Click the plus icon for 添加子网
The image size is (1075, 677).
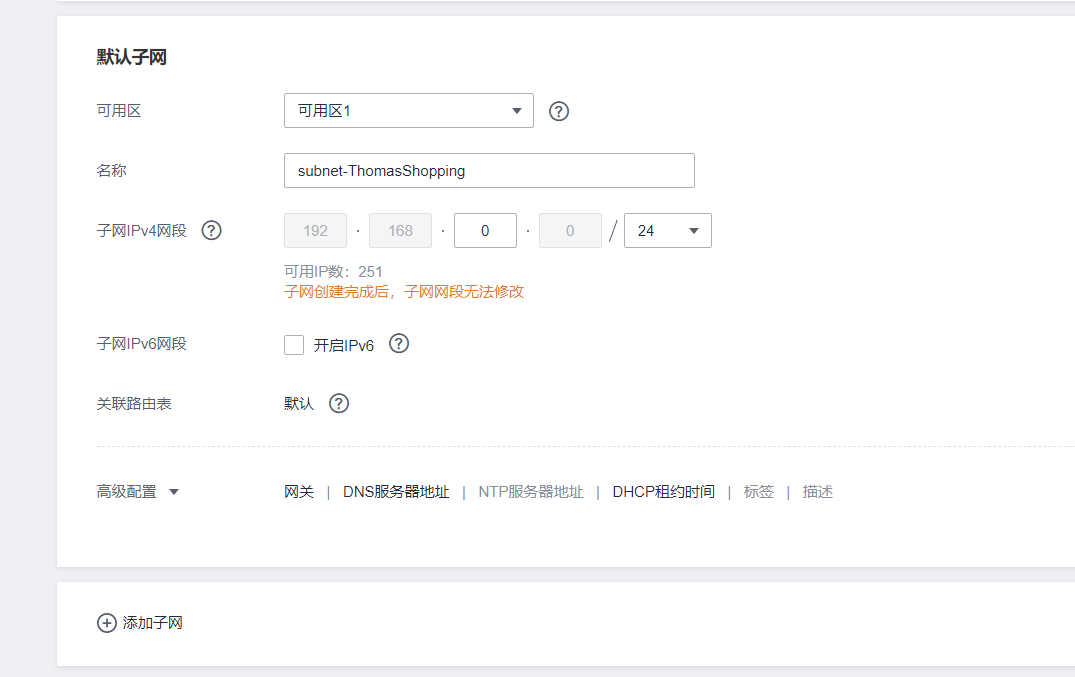click(x=106, y=623)
